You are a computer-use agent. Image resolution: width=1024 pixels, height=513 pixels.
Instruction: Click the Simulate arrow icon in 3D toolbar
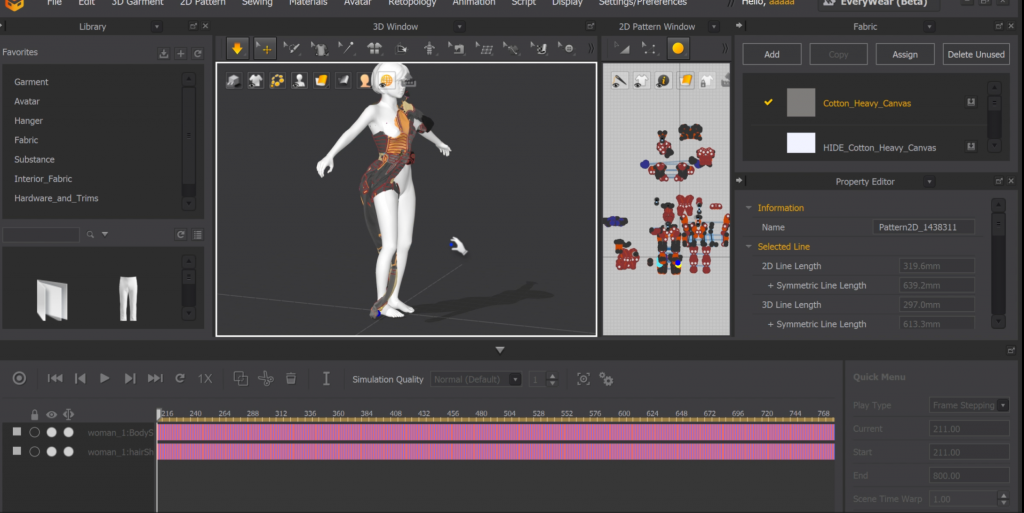[237, 47]
